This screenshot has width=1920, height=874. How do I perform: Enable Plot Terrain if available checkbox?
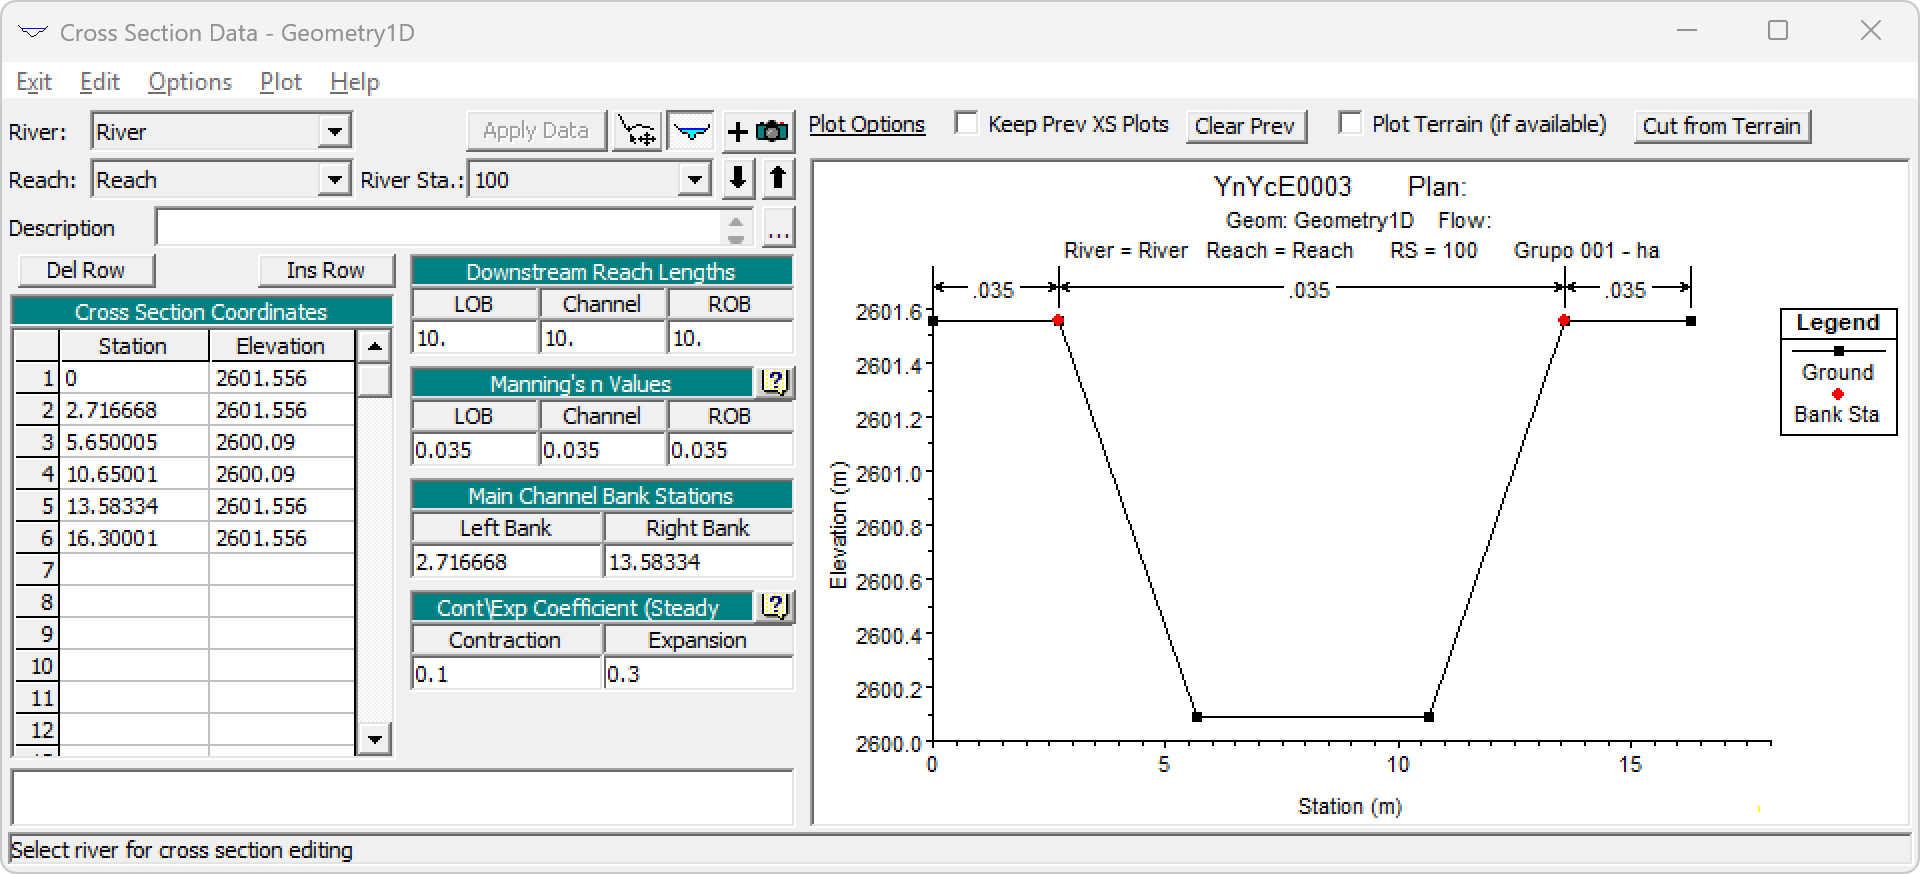click(x=1350, y=124)
